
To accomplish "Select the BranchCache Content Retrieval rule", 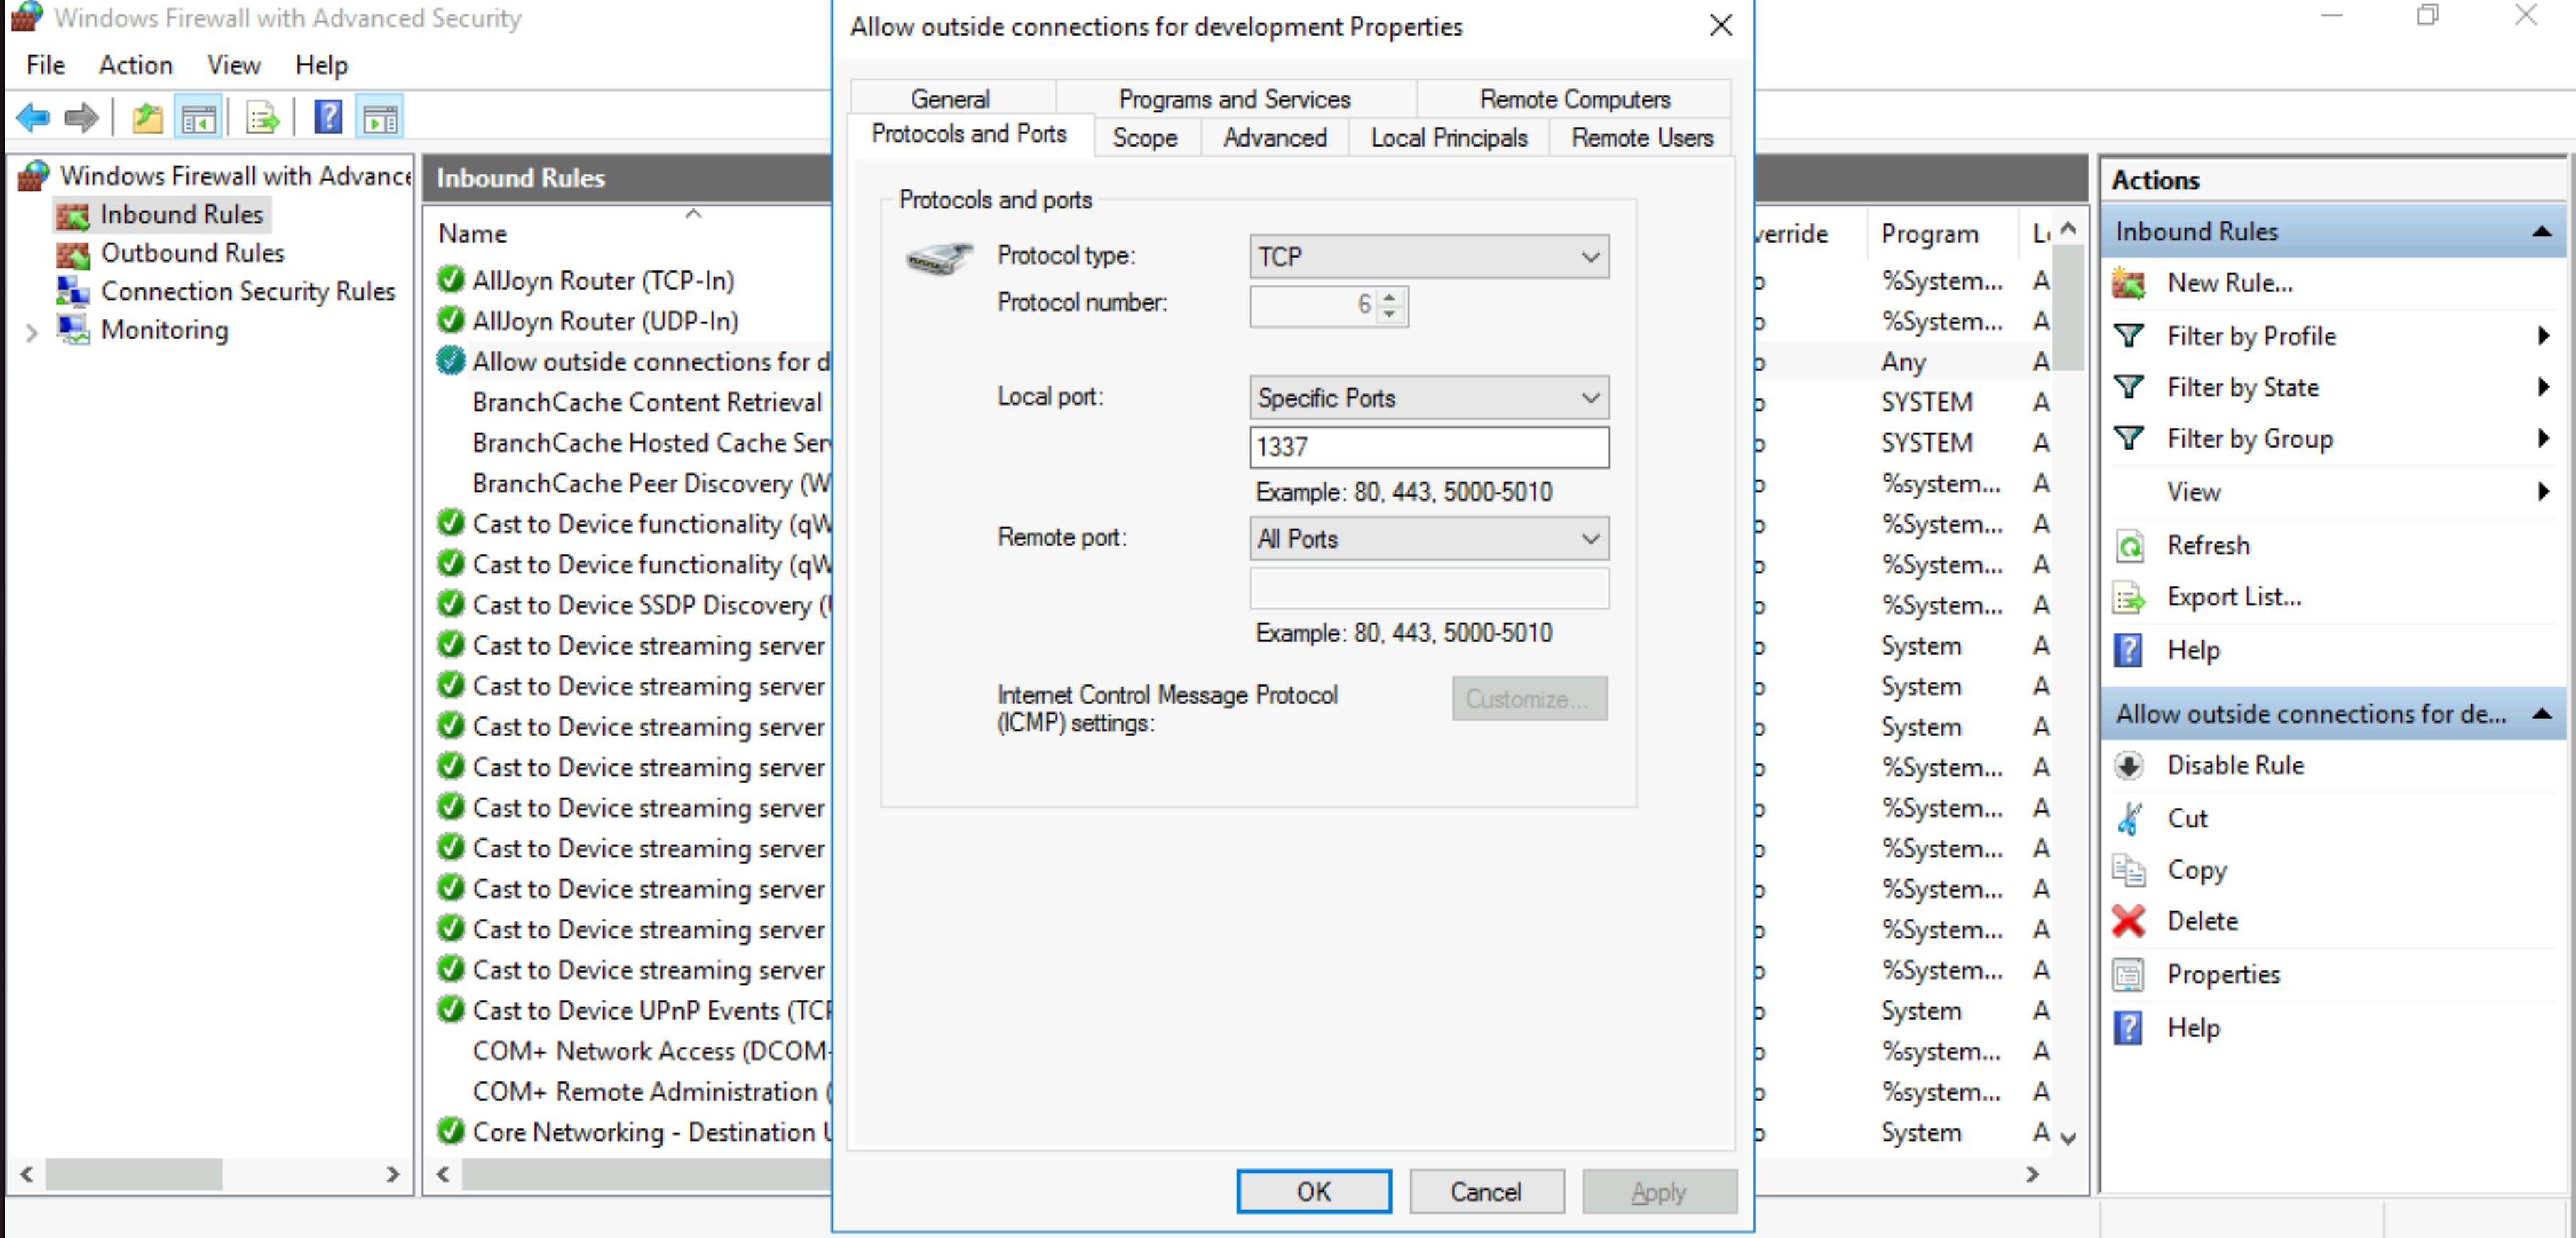I will coord(647,402).
